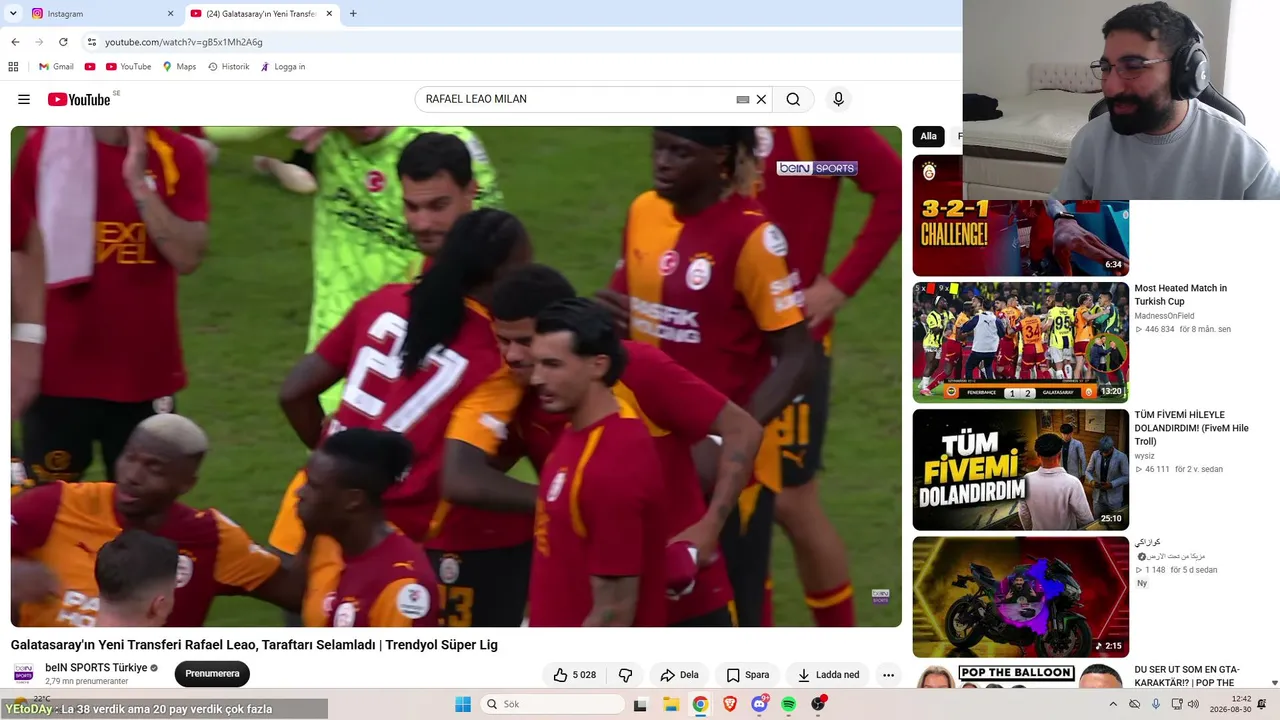The width and height of the screenshot is (1280, 720).
Task: Open the unlabeled YouTube bookmark icon
Action: point(90,67)
